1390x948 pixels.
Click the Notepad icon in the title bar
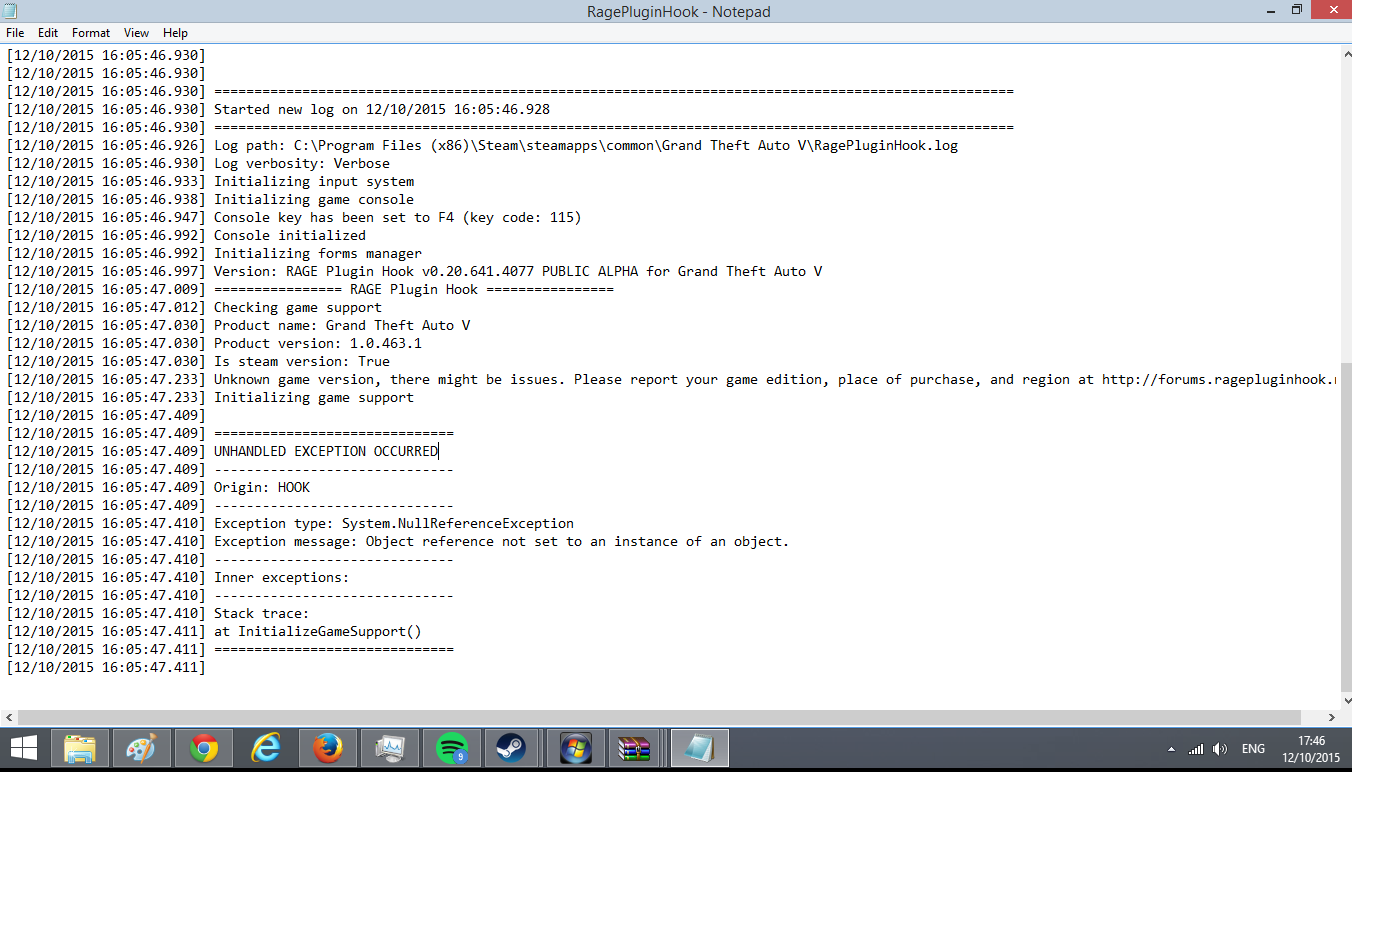10,11
